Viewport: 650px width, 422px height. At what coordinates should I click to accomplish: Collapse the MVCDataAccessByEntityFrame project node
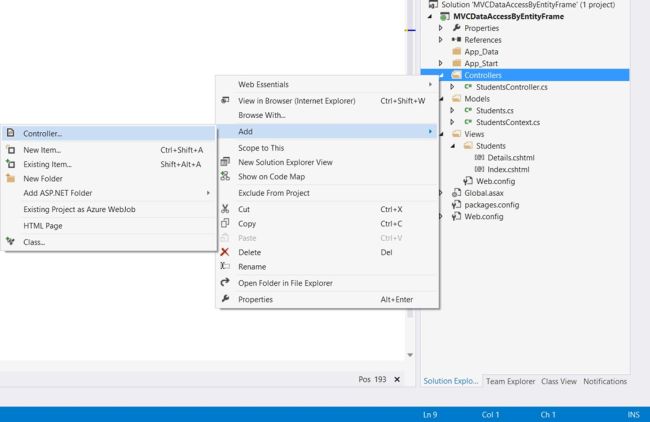[430, 17]
